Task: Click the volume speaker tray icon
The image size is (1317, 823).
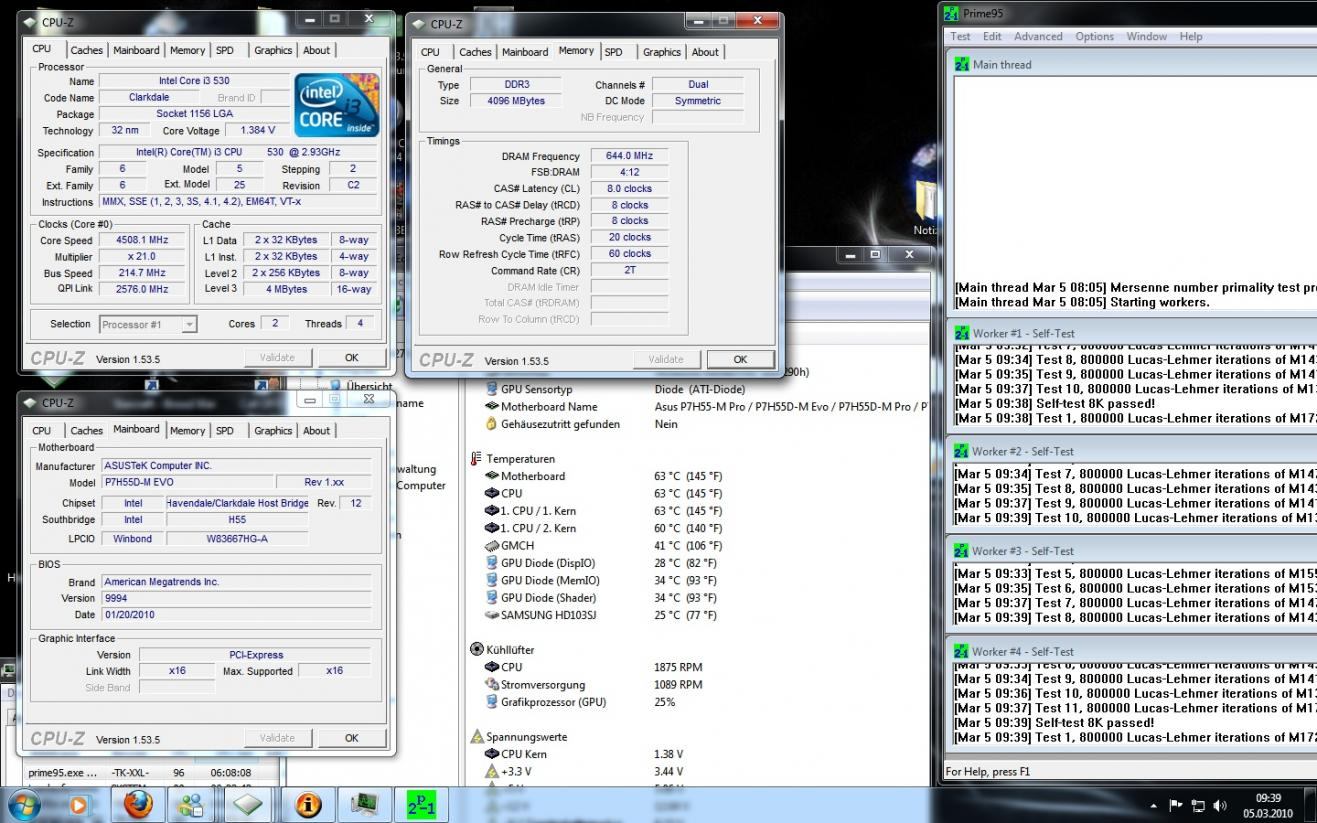Action: [1219, 805]
